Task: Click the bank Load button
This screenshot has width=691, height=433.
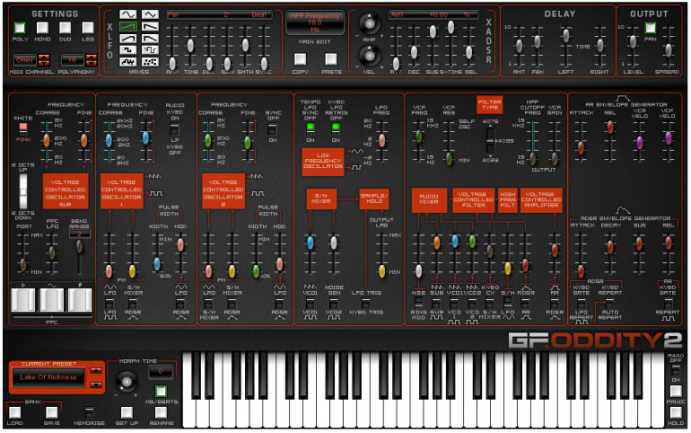Action: (x=15, y=412)
